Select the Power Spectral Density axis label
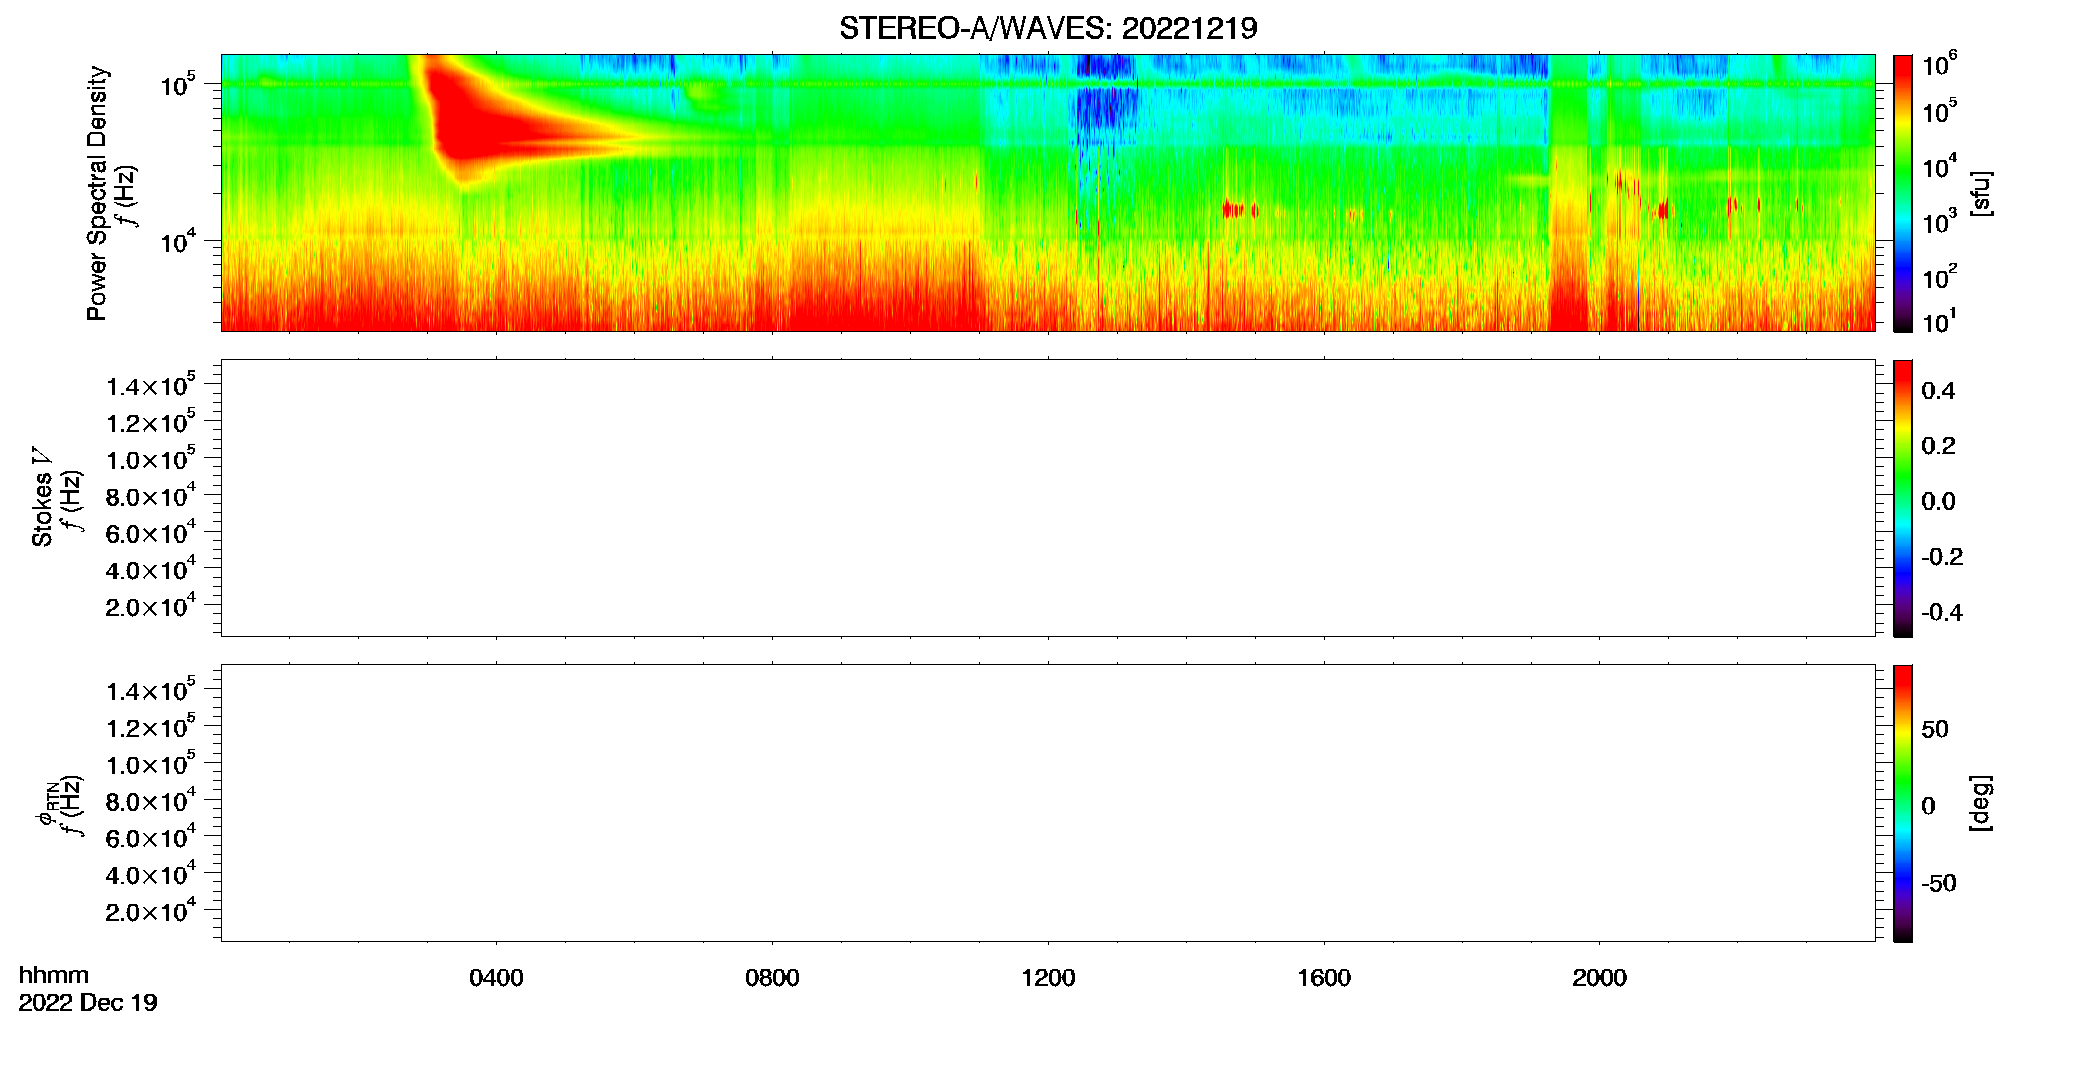Screen dimensions: 2096x1080 97,193
